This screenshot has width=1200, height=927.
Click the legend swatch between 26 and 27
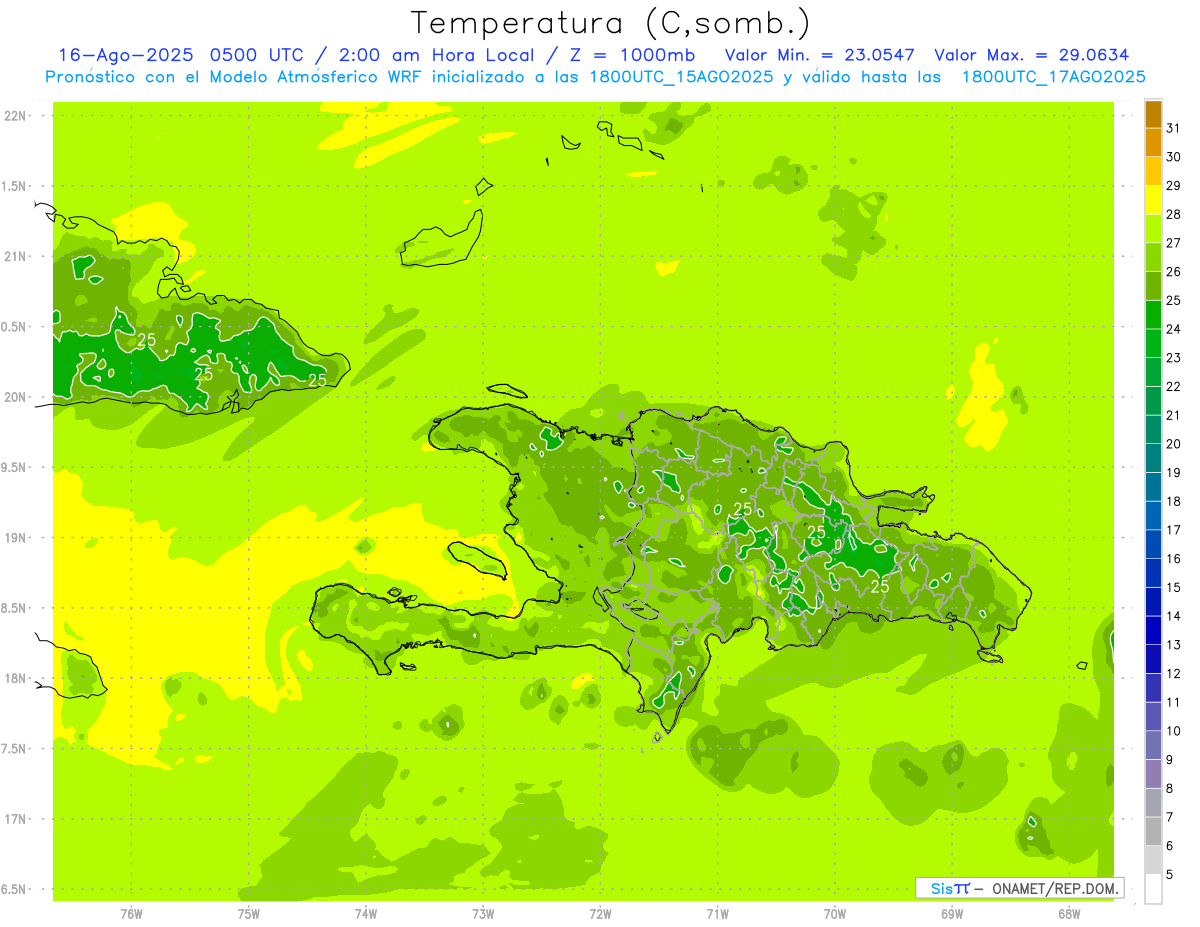[x=1153, y=258]
